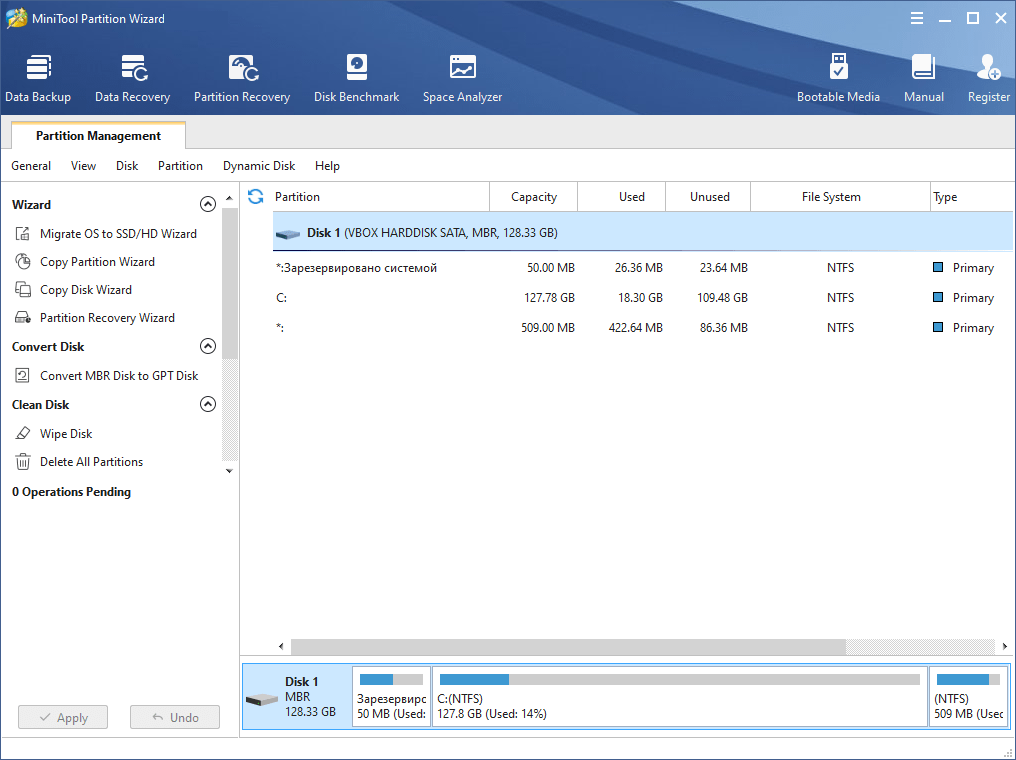
Task: Sort by the Used column header
Action: click(622, 196)
